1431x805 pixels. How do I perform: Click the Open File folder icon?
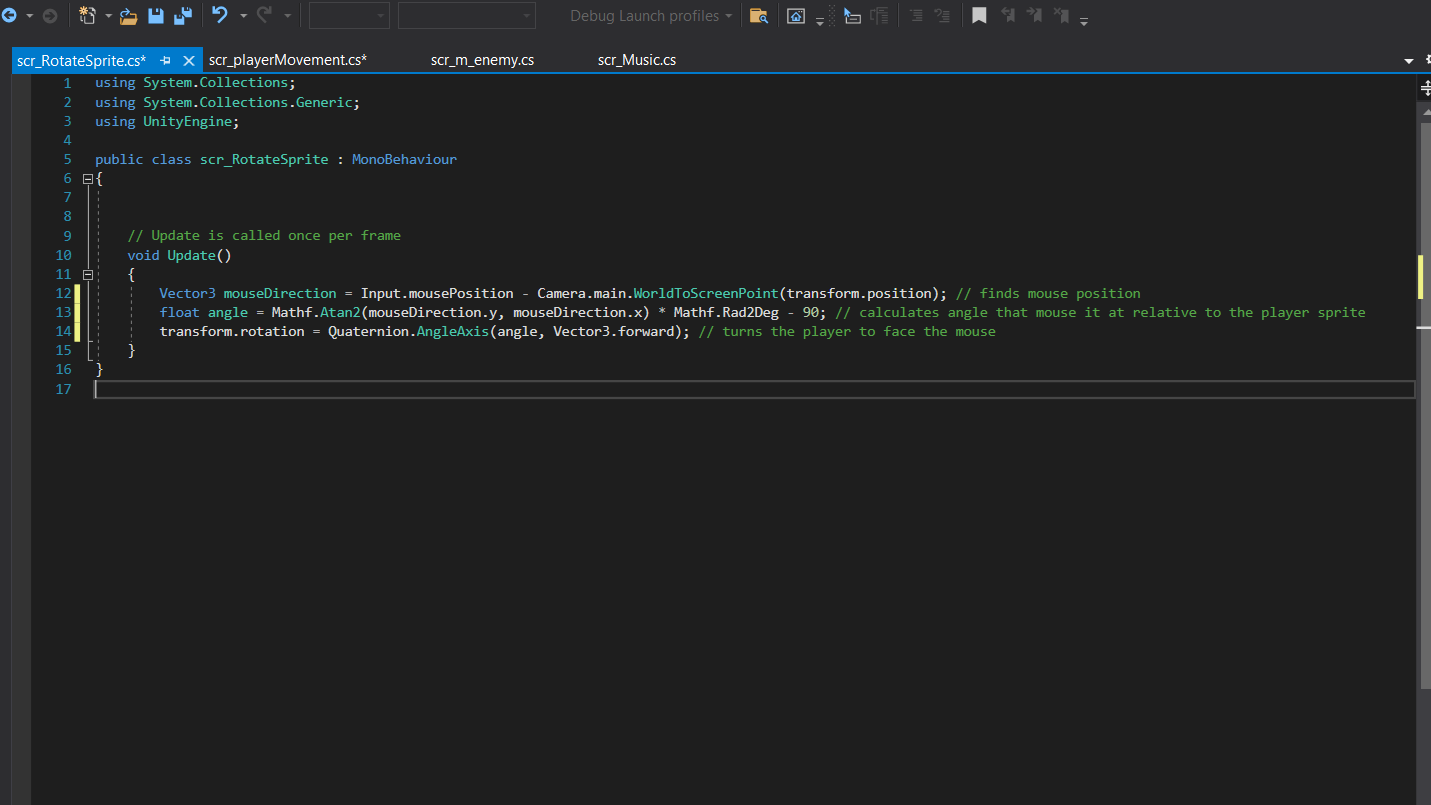(129, 16)
